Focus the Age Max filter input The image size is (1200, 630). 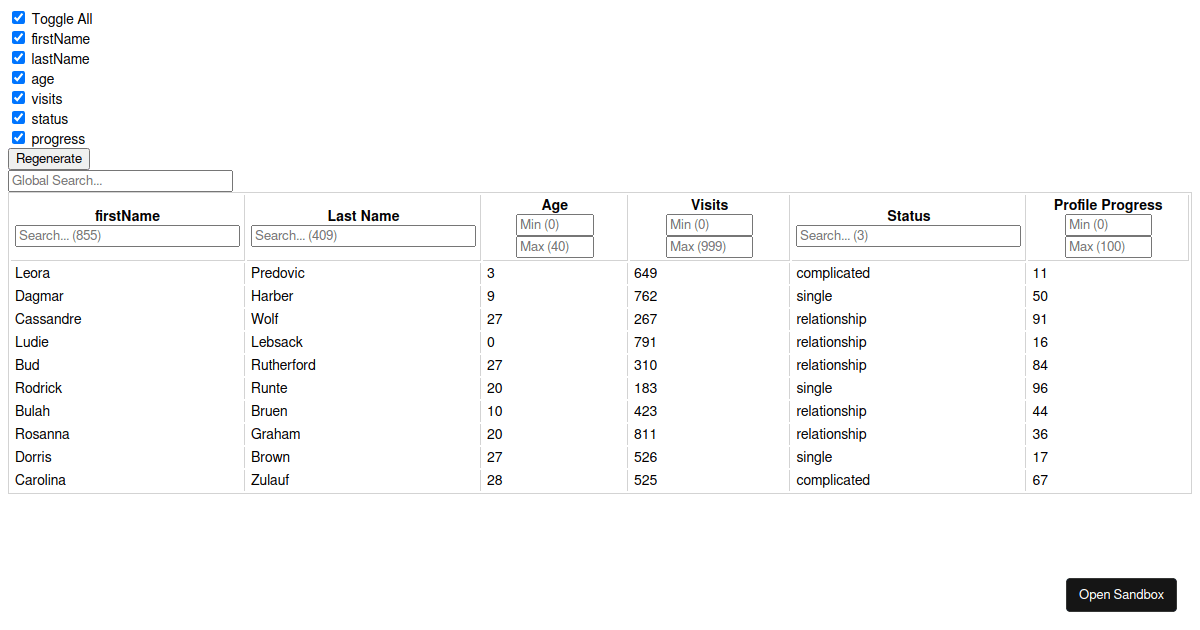(x=555, y=247)
